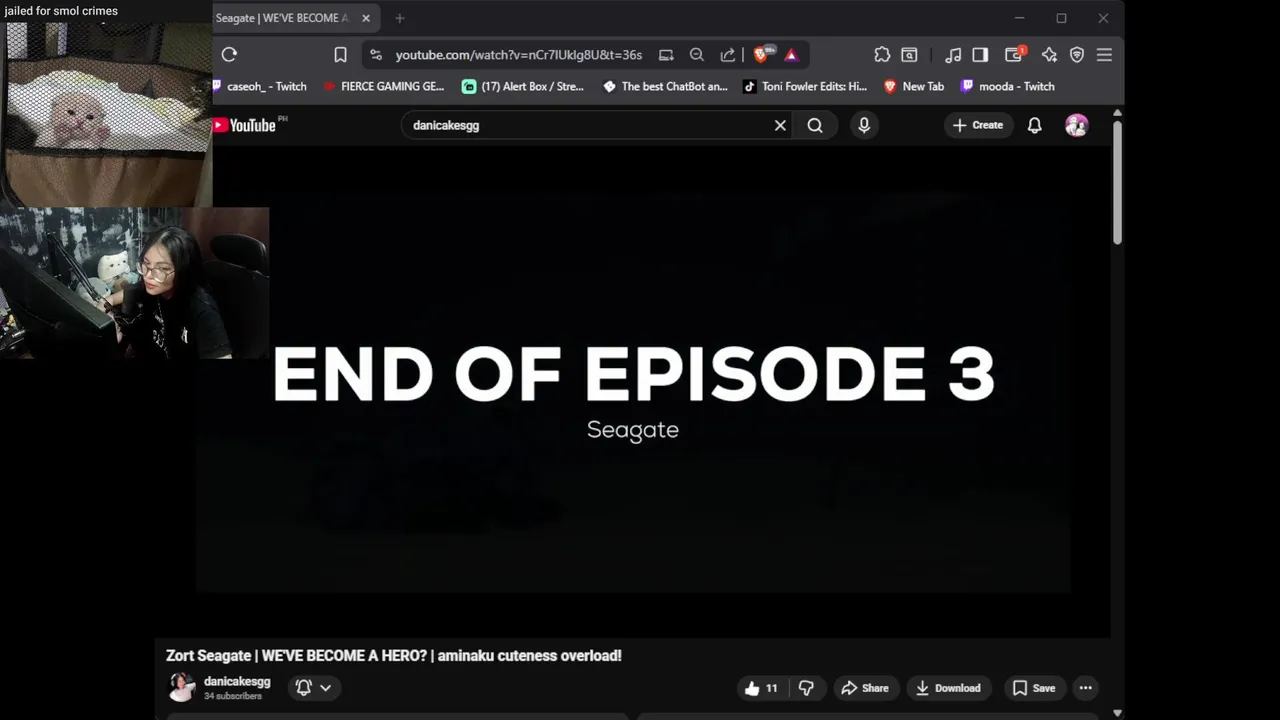Viewport: 1280px width, 720px height.
Task: Reload the page with the refresh icon
Action: coord(229,55)
